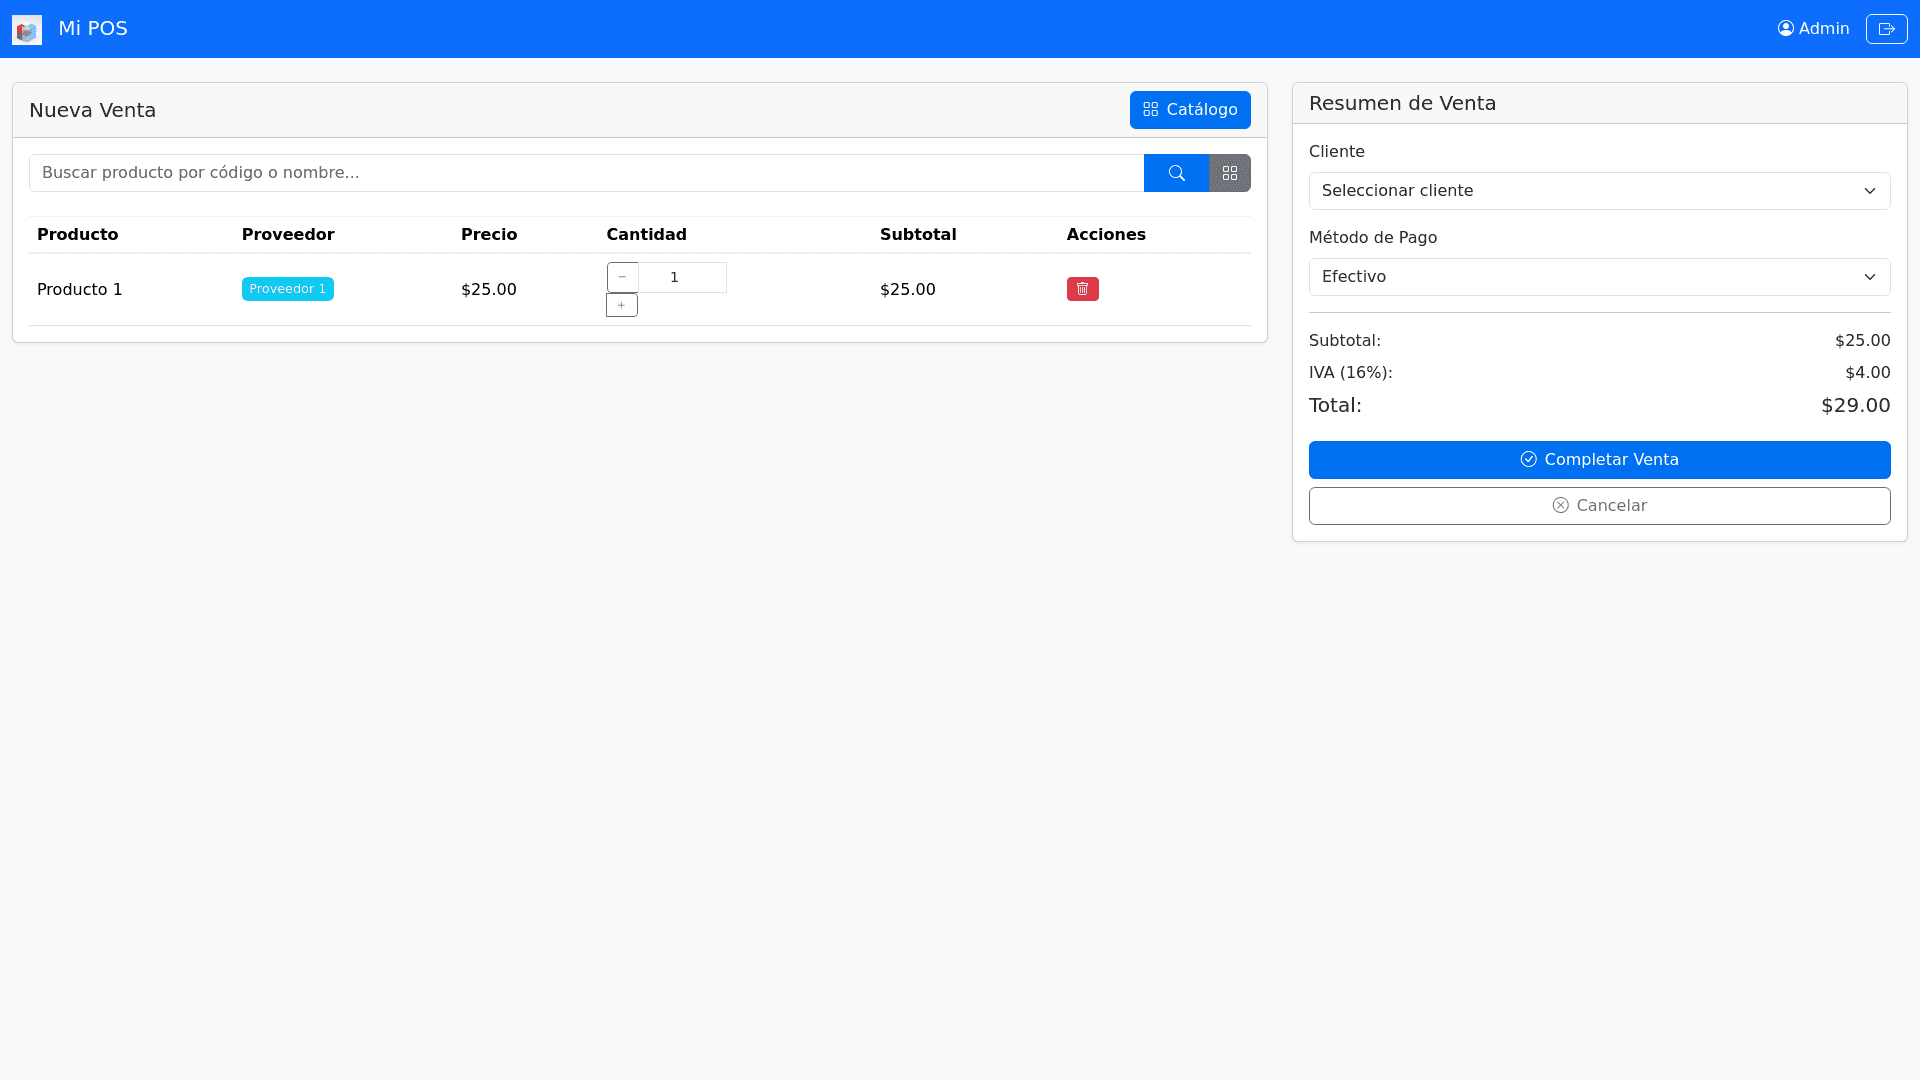Delete Producto 1 with trash icon

1082,289
